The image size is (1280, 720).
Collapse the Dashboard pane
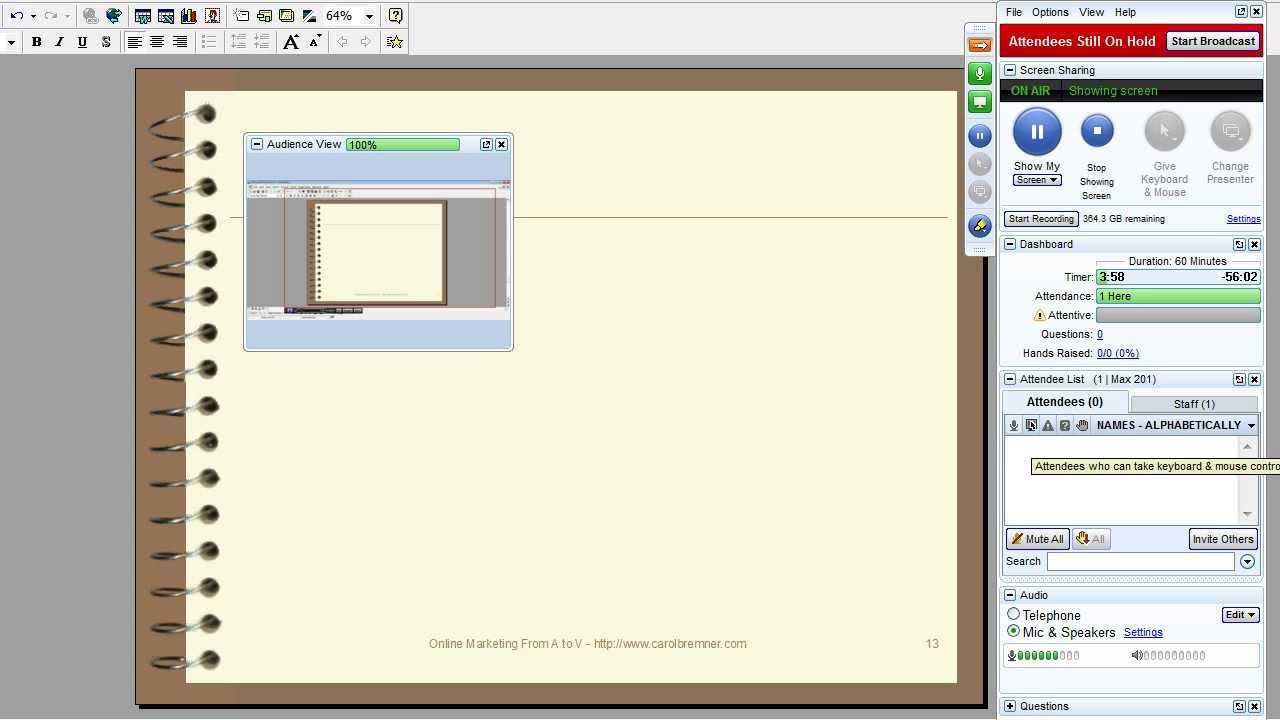(1010, 244)
